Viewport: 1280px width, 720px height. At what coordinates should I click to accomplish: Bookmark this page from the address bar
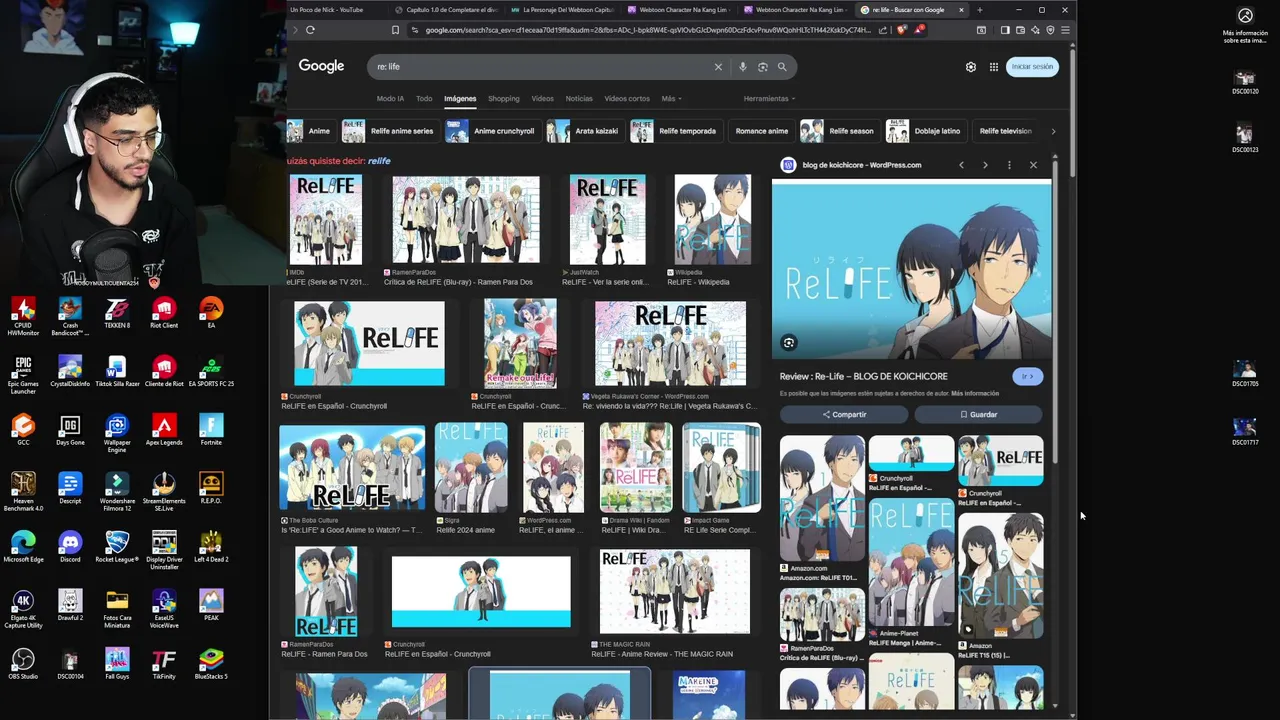coord(395,30)
